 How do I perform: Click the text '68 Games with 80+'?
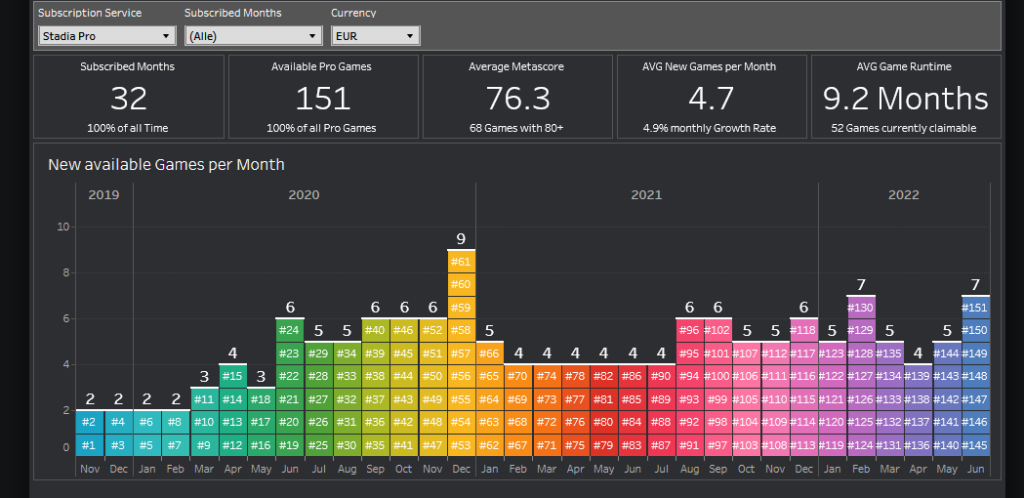tap(517, 128)
